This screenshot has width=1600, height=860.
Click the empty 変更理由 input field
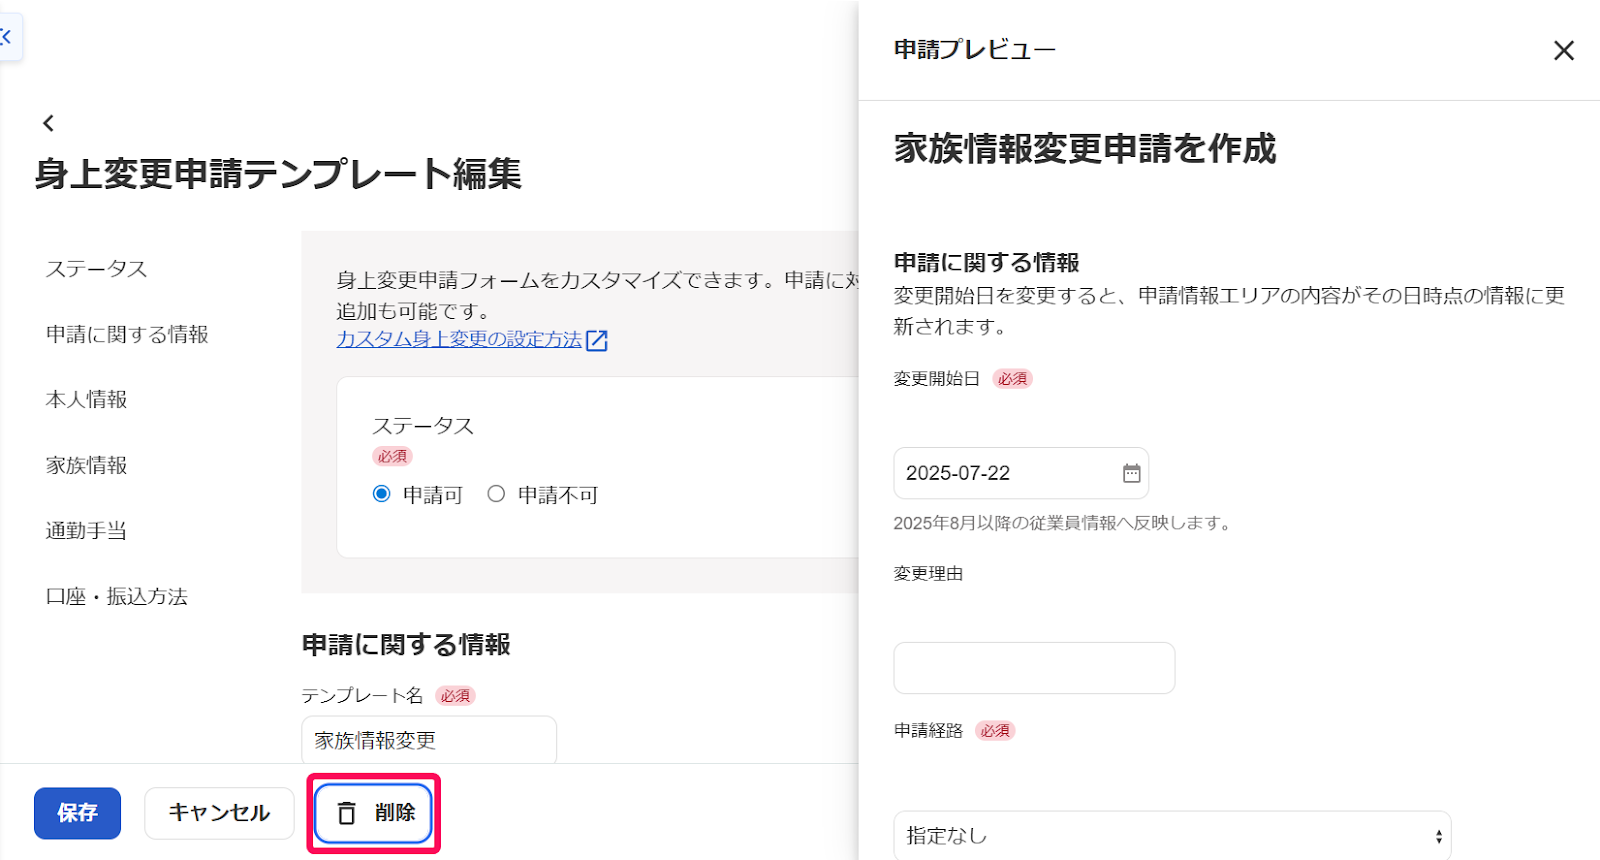coord(1034,668)
